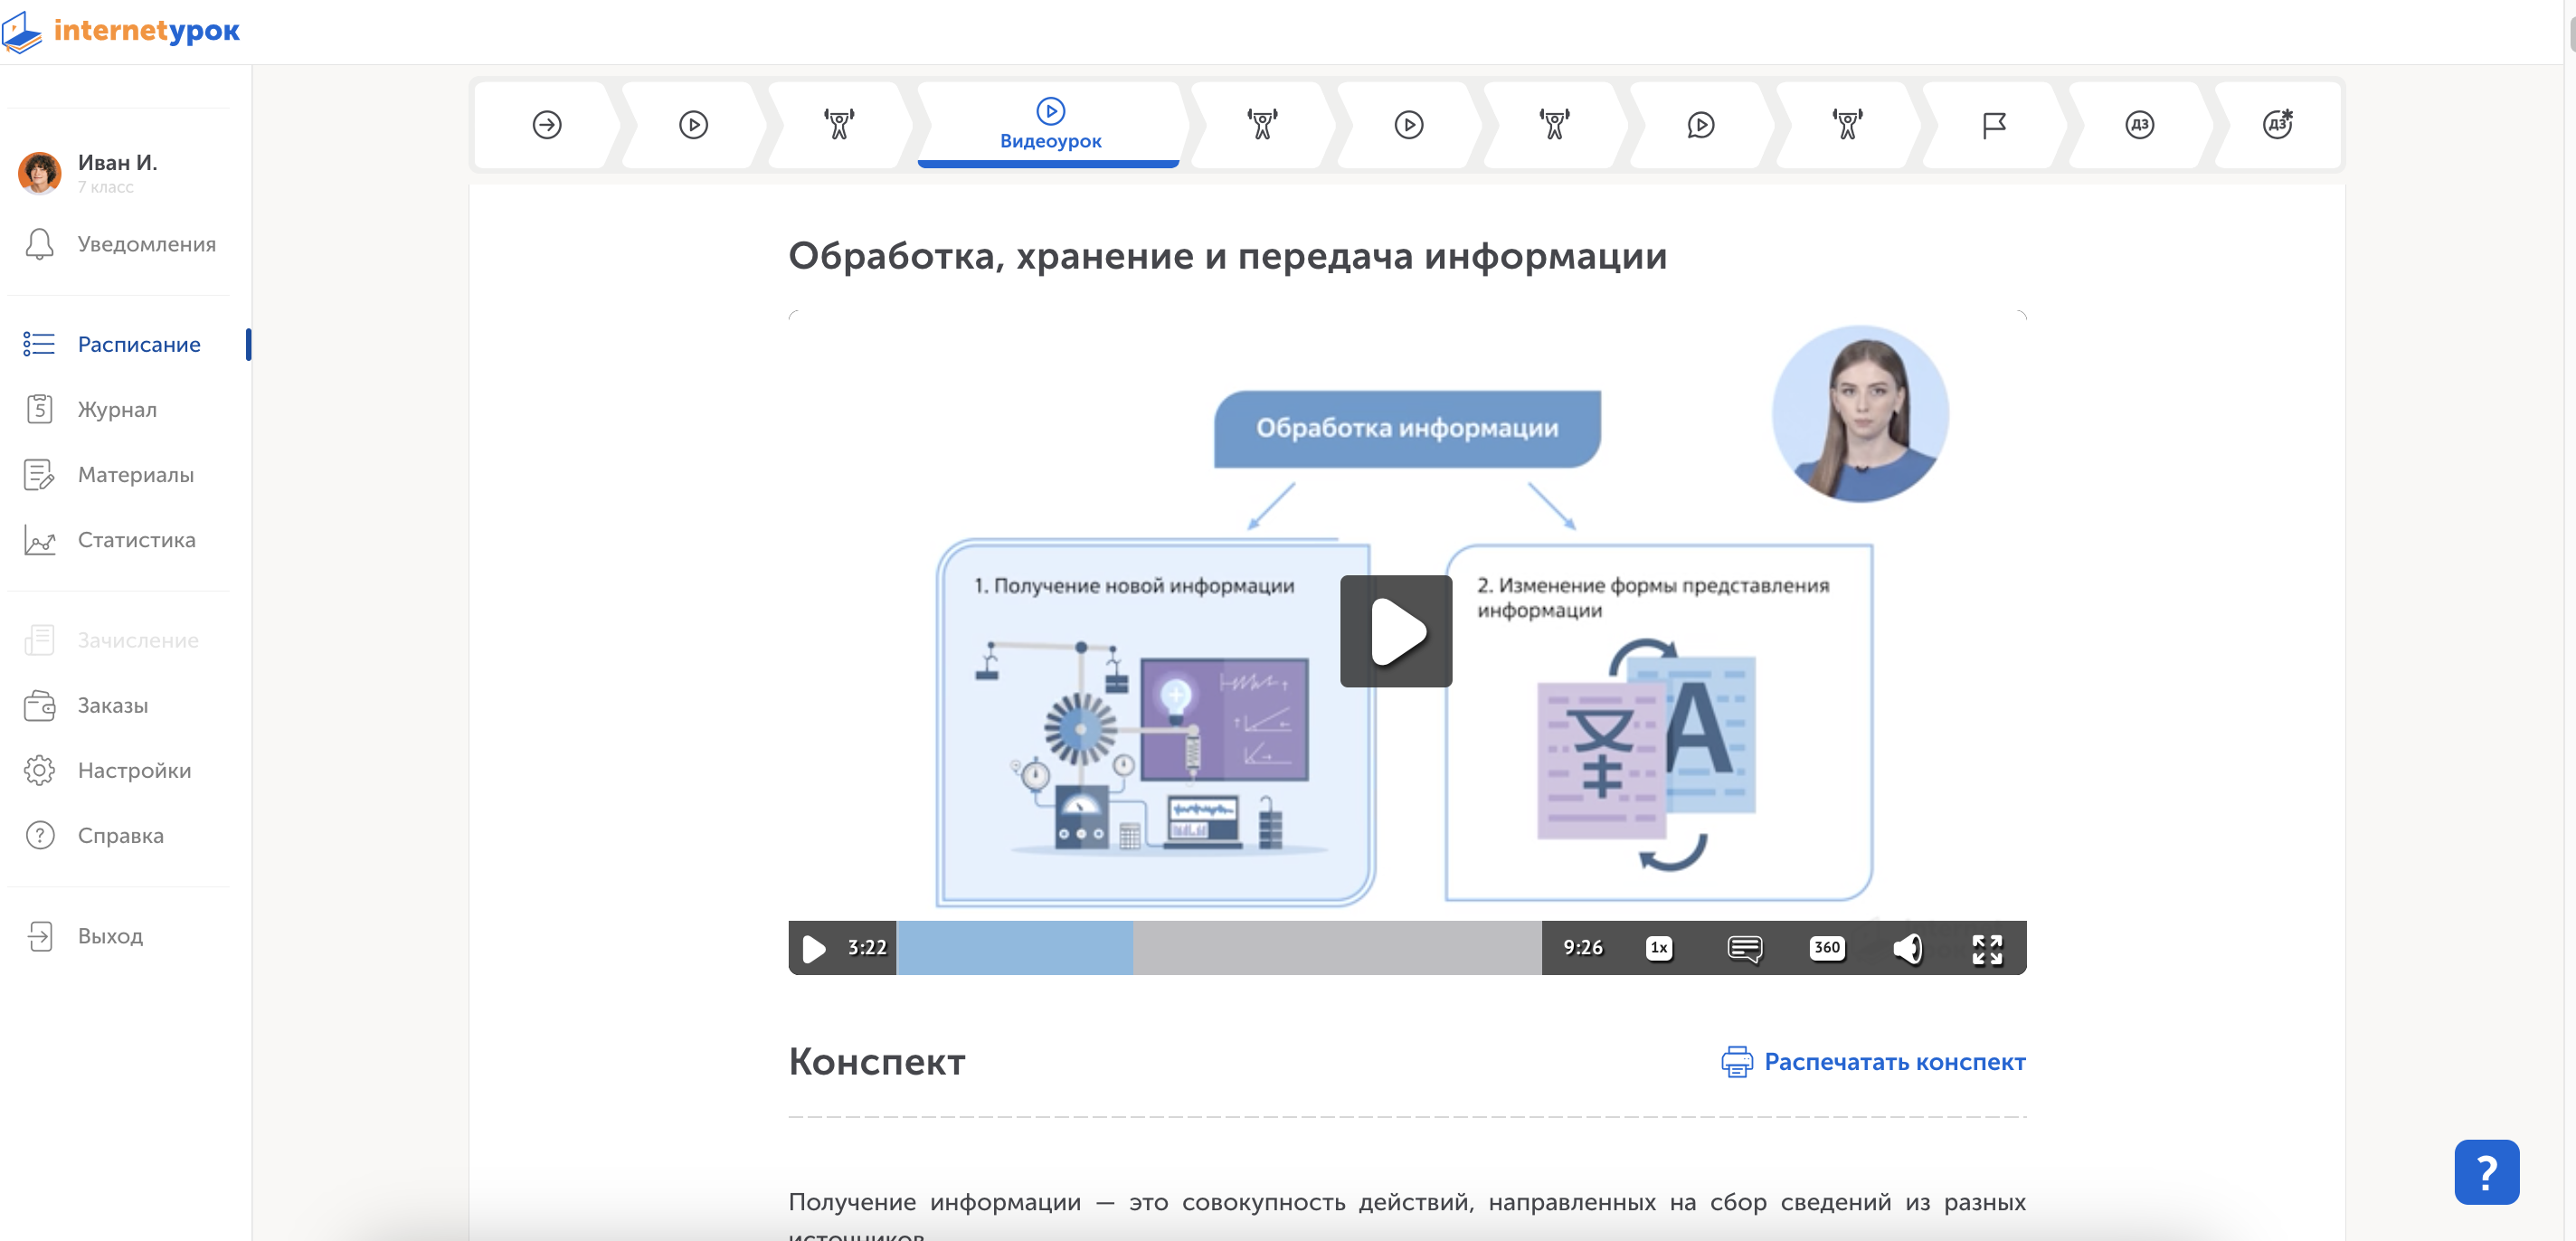Toggle video fullscreen mode
The height and width of the screenshot is (1241, 2576).
(x=1987, y=948)
